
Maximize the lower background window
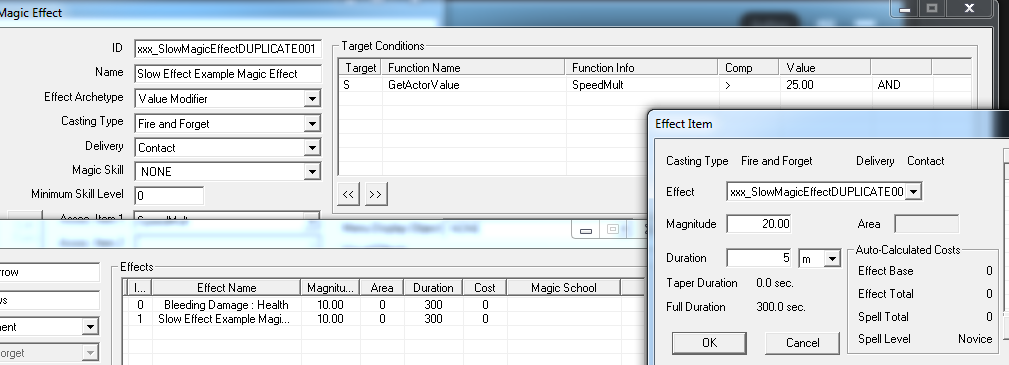[x=613, y=229]
